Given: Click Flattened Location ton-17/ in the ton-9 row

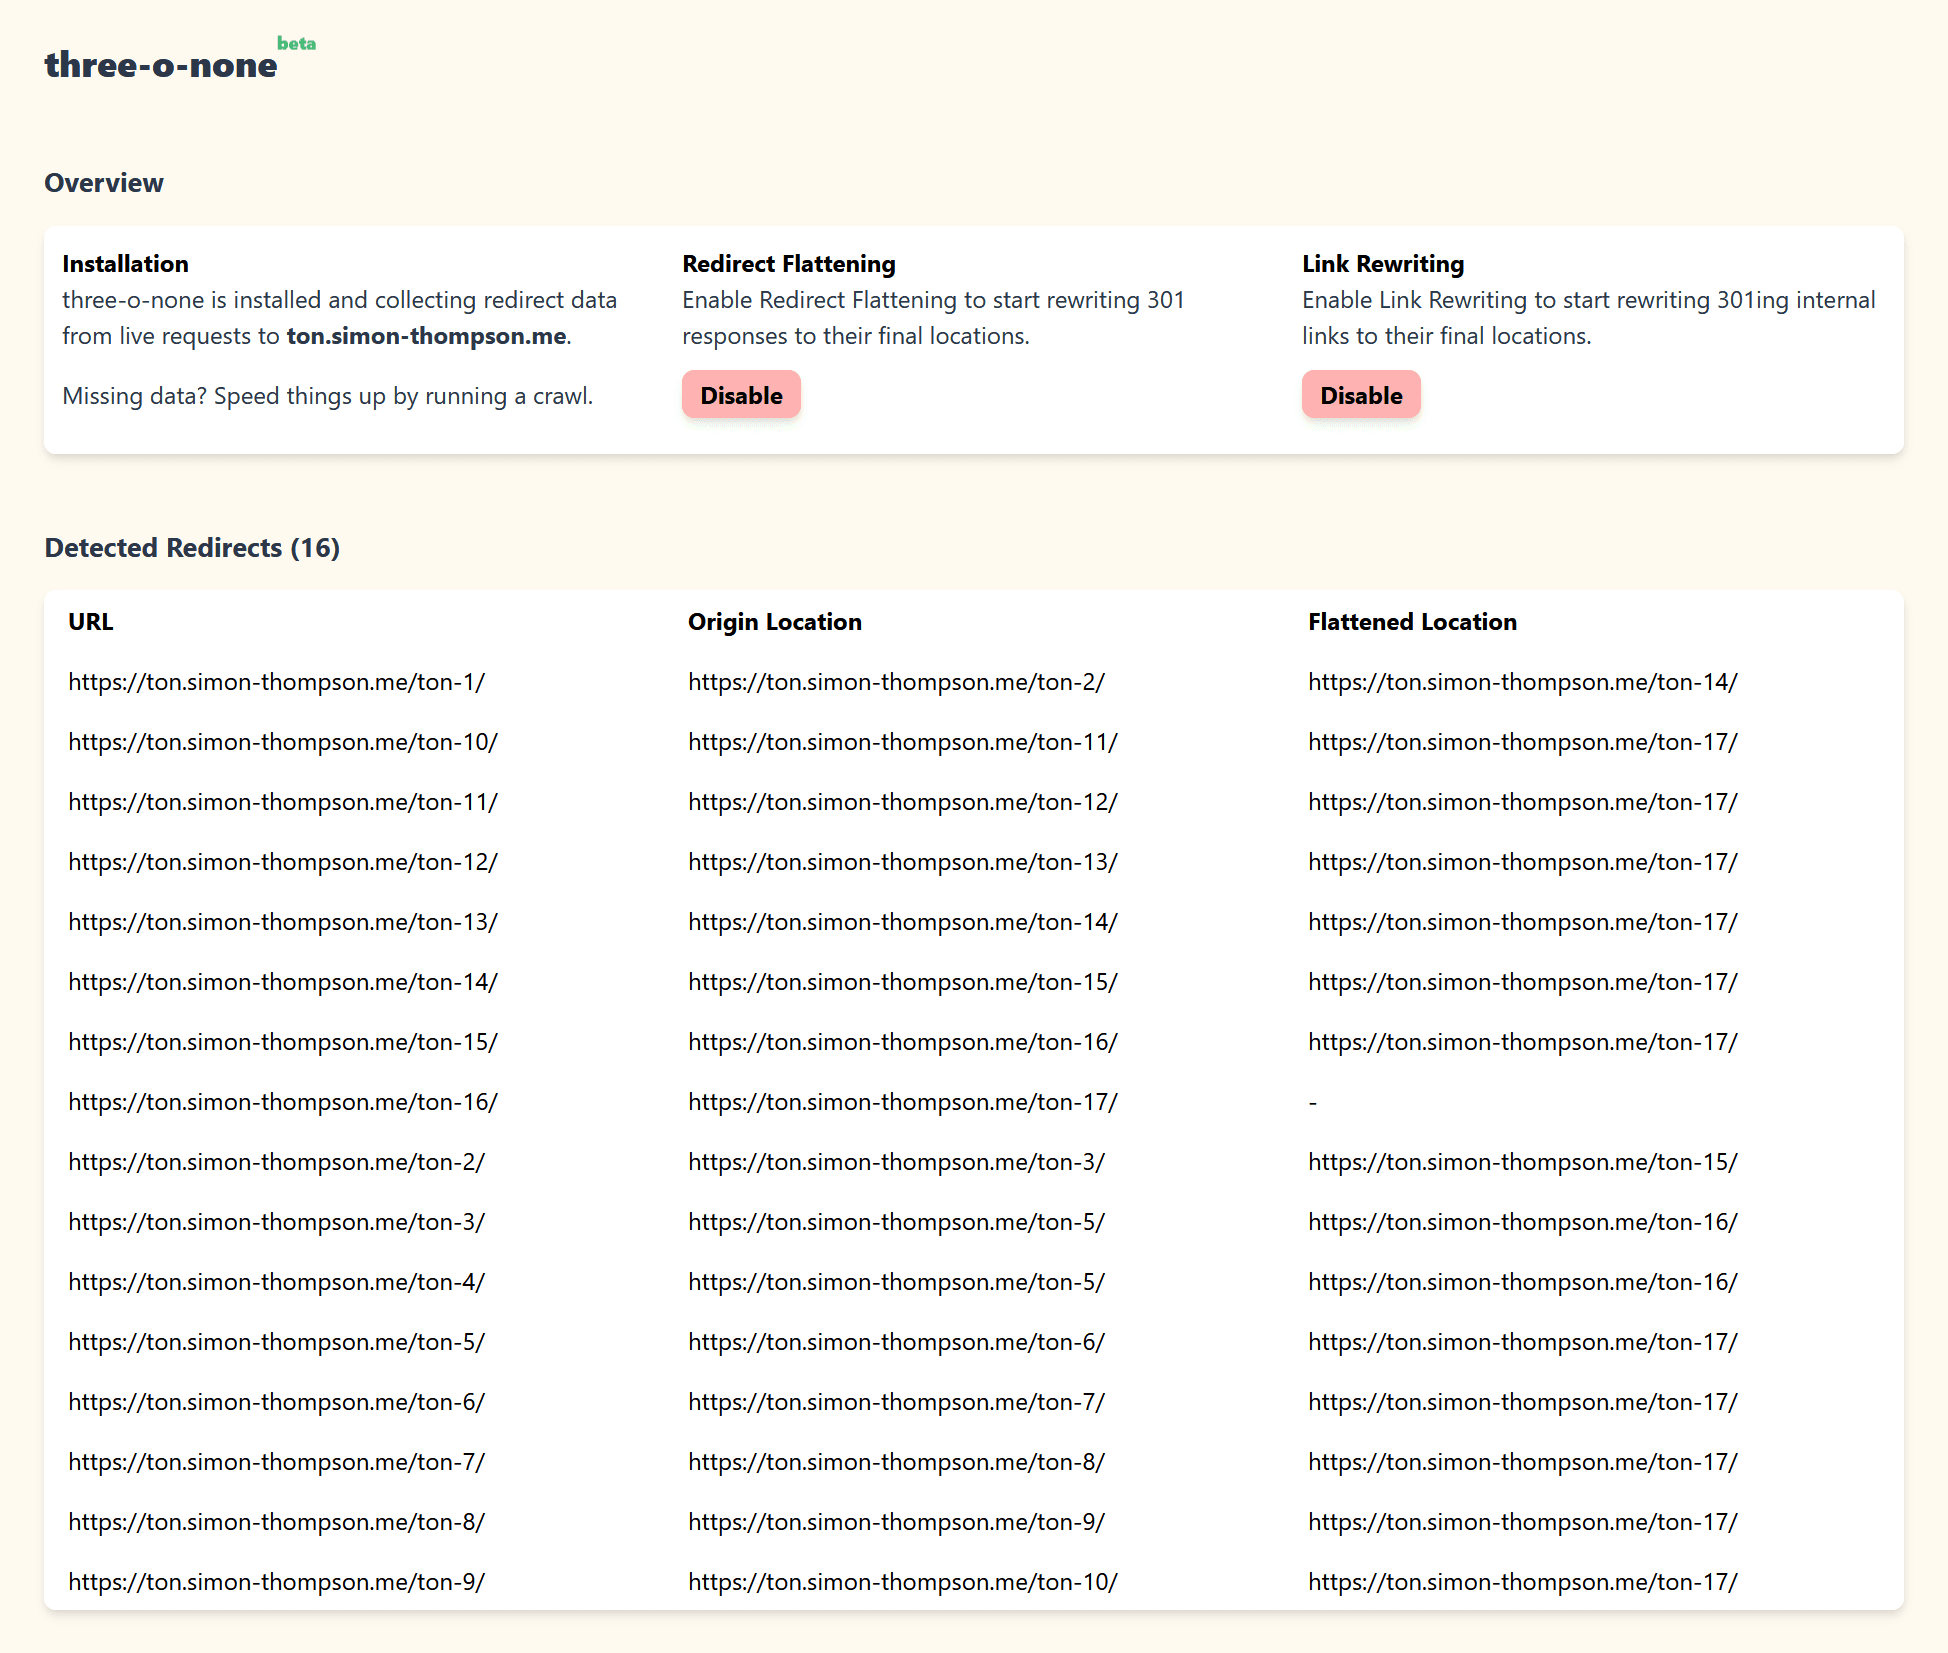Looking at the screenshot, I should pyautogui.click(x=1523, y=1582).
